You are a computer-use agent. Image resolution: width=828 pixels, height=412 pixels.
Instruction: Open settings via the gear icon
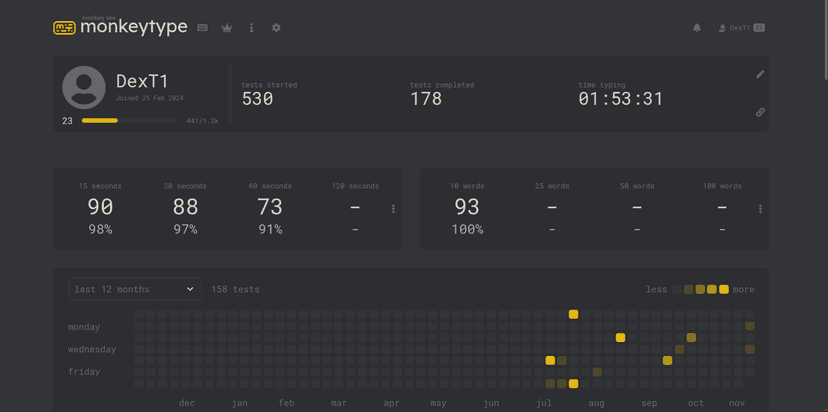[276, 28]
